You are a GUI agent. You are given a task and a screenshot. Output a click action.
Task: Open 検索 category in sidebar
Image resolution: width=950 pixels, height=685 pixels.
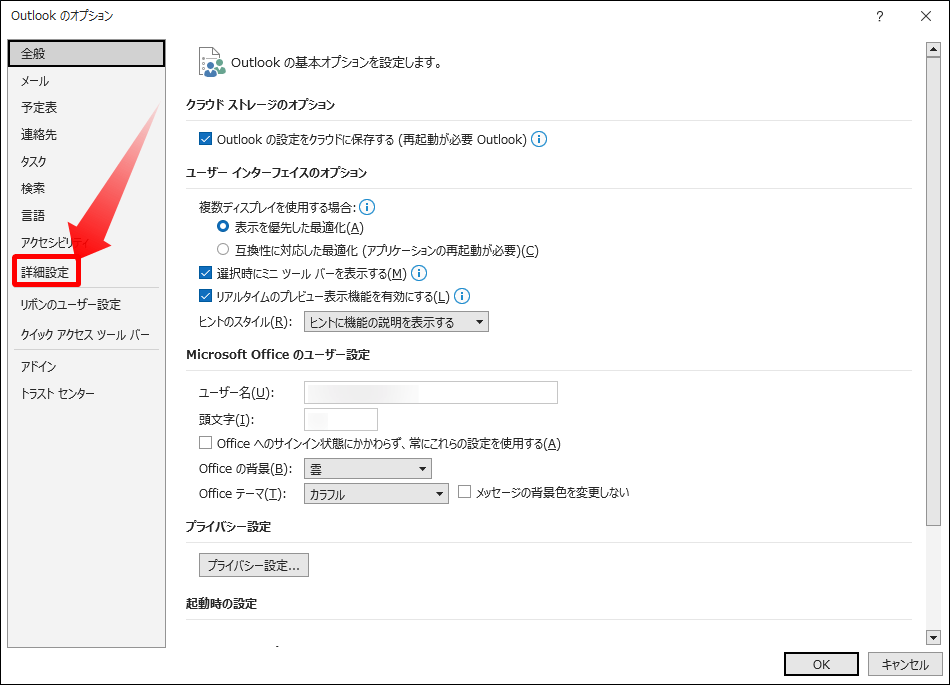87,188
